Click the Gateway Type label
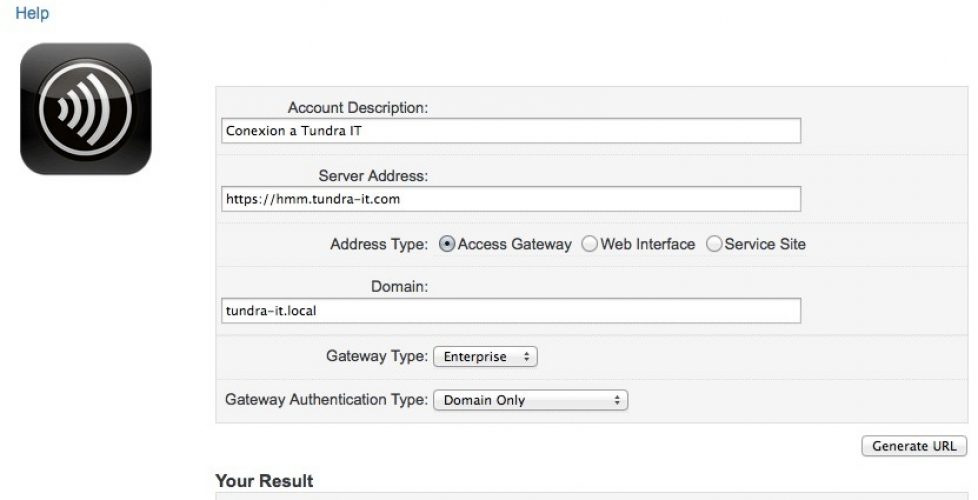 (x=377, y=356)
